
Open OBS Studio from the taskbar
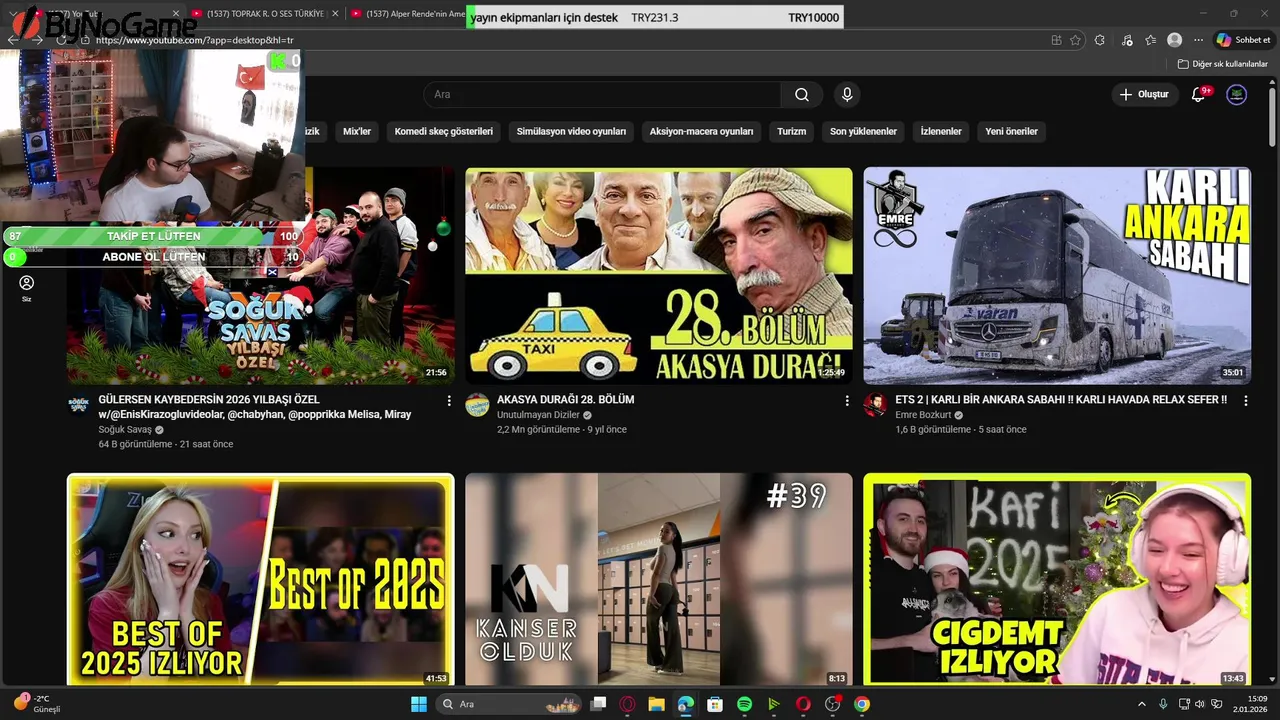point(833,704)
